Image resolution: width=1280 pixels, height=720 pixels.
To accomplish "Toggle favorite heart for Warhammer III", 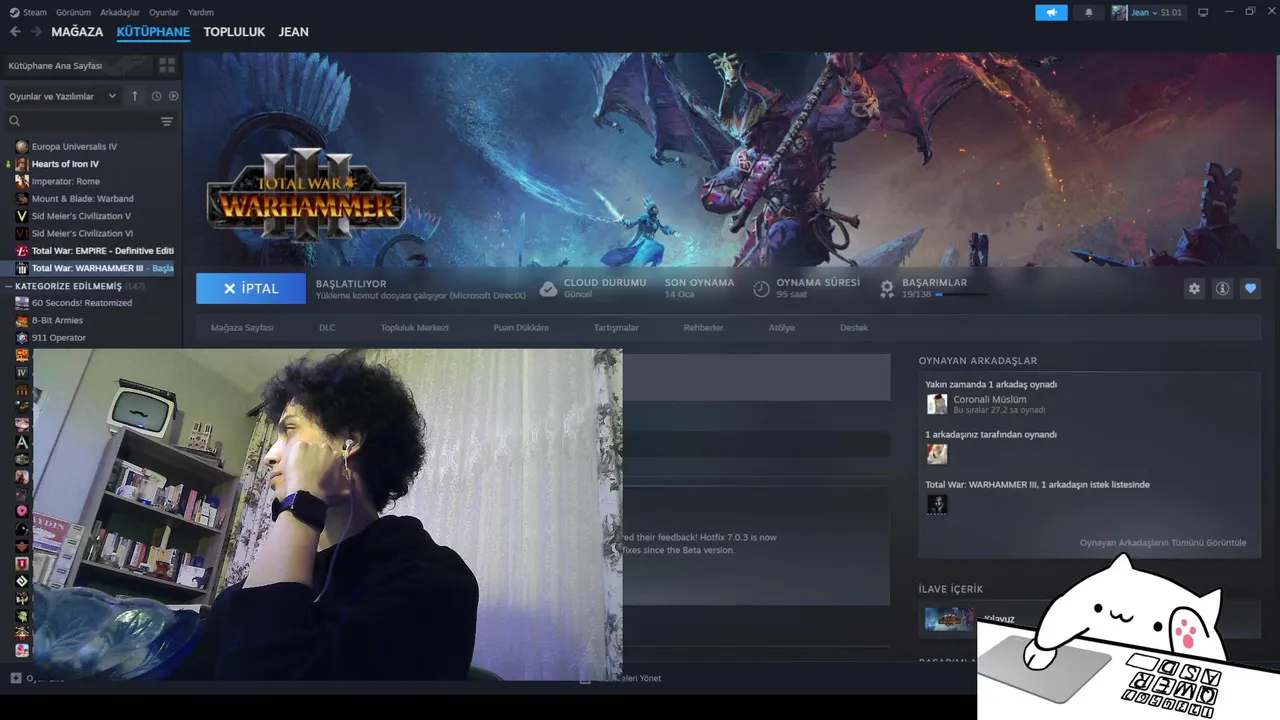I will 1250,288.
